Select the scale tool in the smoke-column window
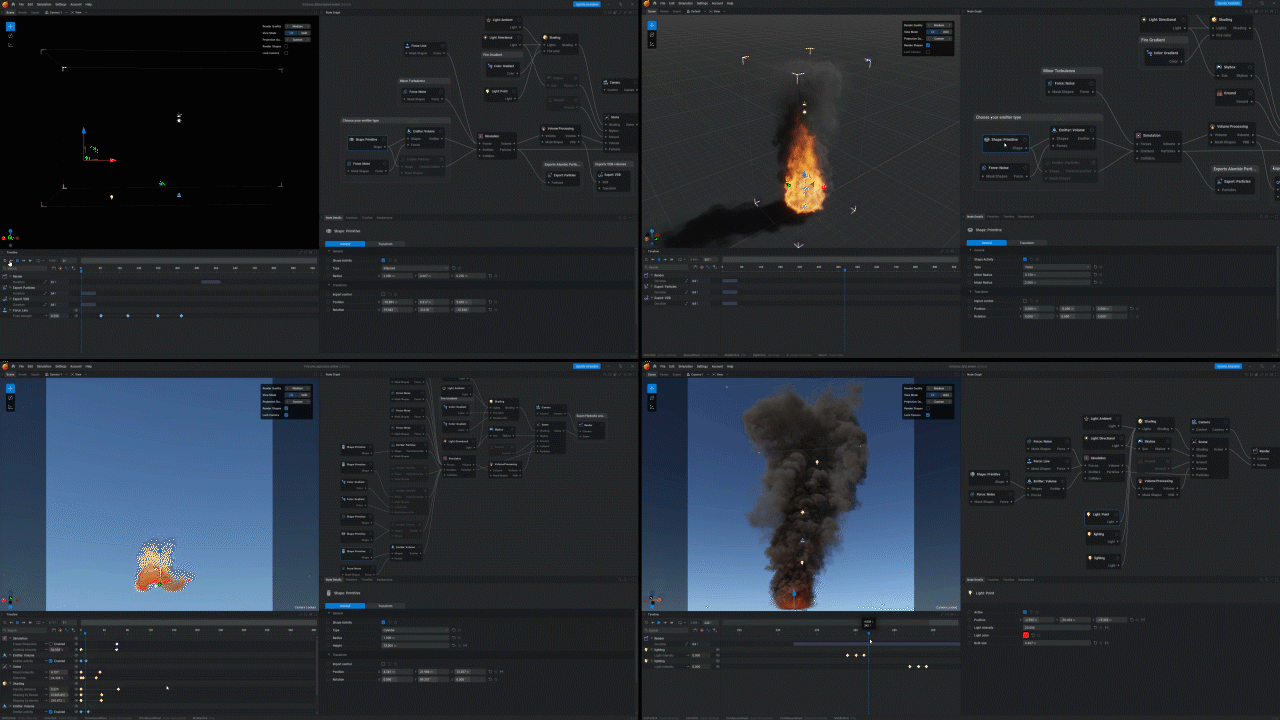Viewport: 1280px width, 720px height. coord(651,406)
